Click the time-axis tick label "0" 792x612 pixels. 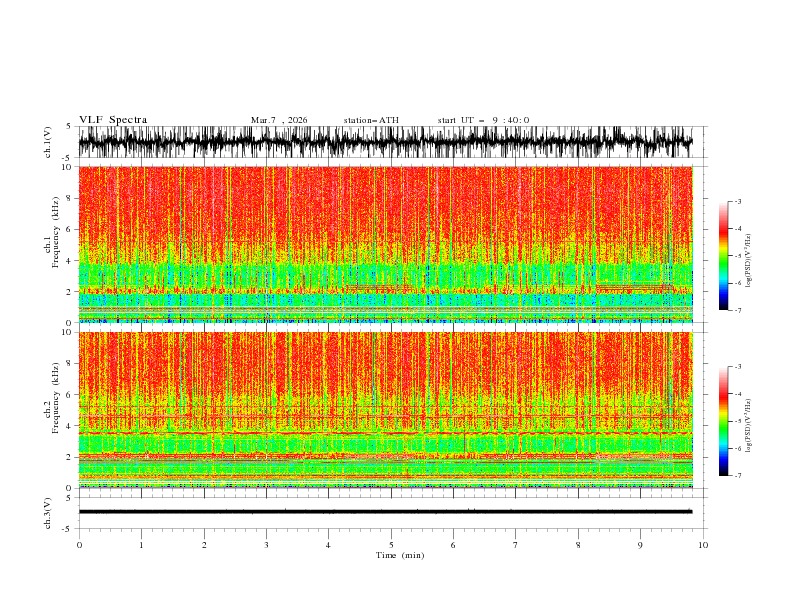point(79,545)
